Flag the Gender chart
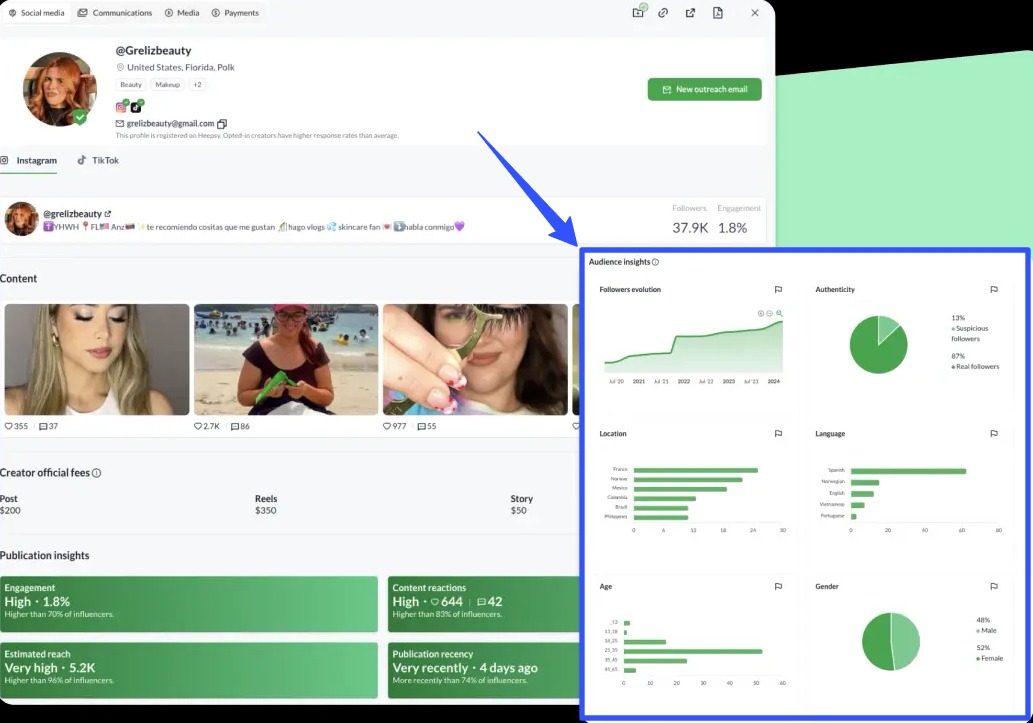 coord(994,587)
